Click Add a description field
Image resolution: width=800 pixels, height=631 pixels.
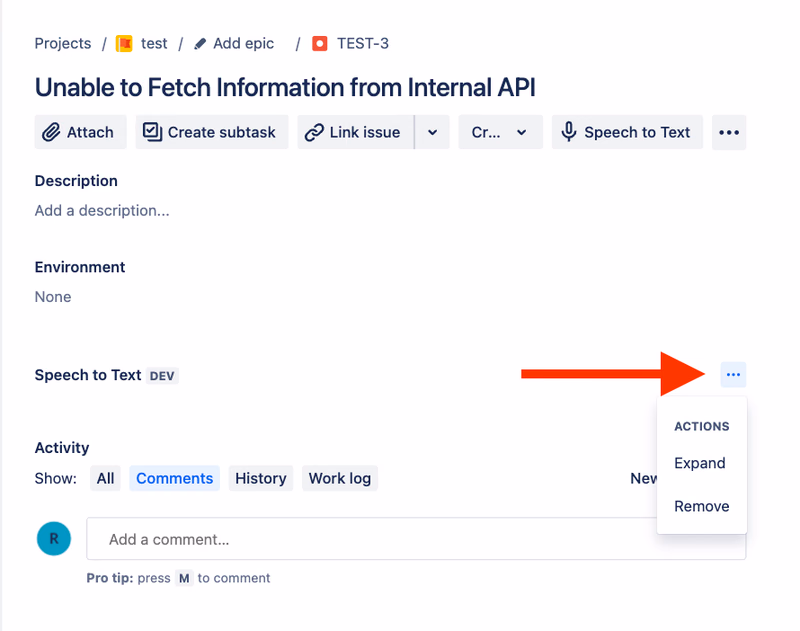tap(102, 210)
